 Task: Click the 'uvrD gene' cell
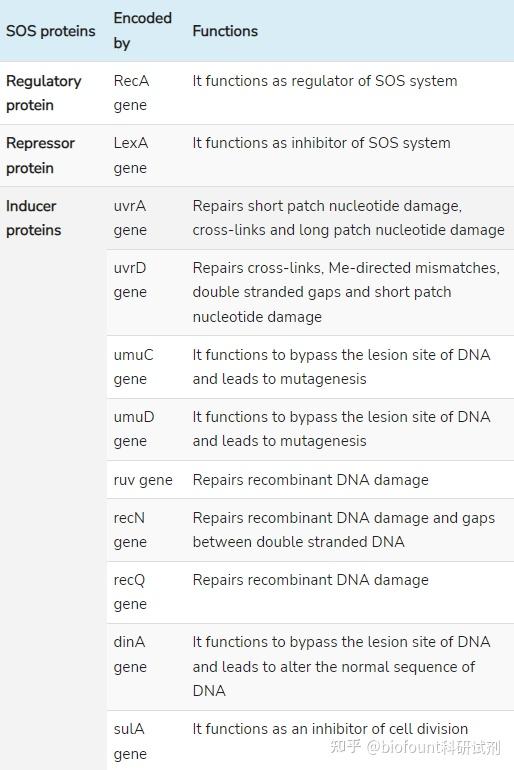pos(130,280)
